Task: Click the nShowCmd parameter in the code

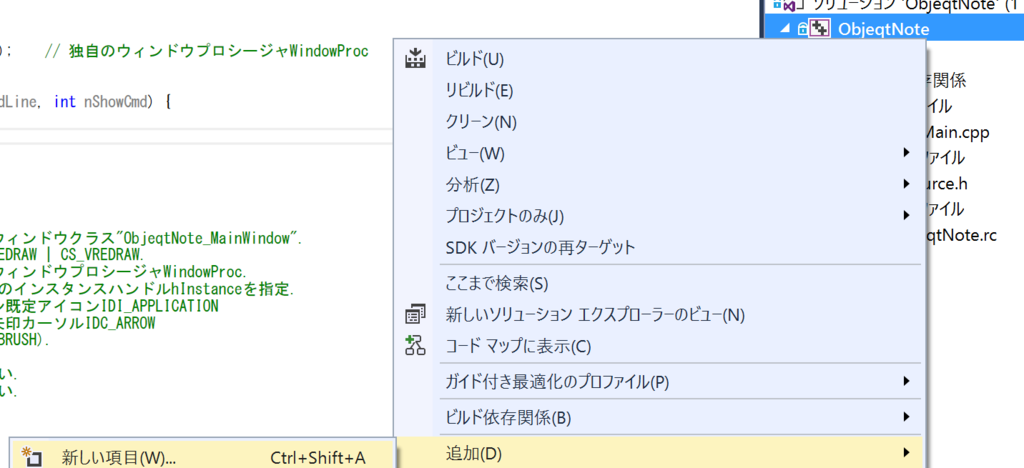Action: (118, 102)
